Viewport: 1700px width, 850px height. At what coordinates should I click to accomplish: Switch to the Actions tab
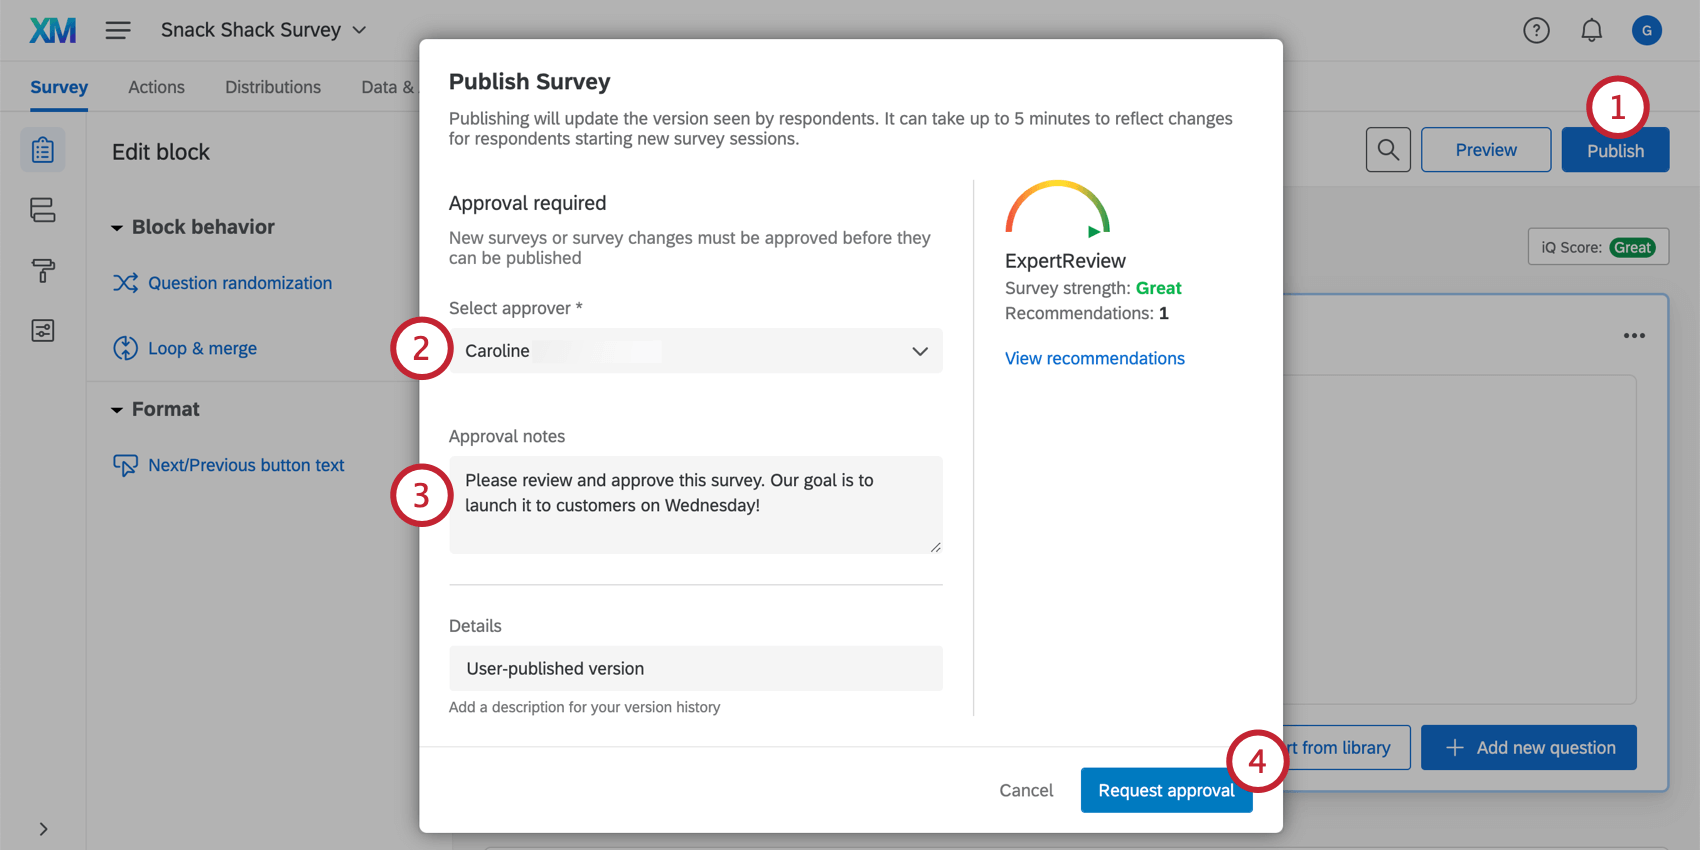(x=156, y=87)
